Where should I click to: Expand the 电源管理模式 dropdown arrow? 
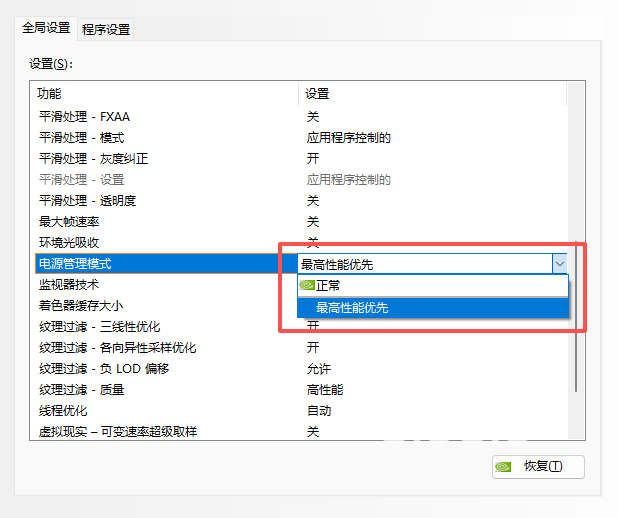559,264
